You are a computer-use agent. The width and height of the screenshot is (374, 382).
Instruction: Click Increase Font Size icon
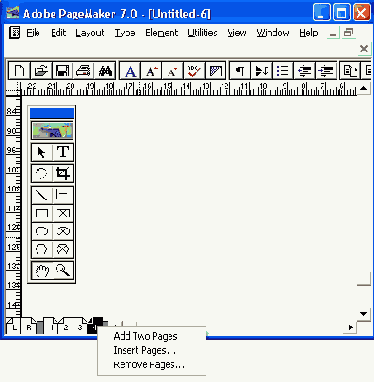152,71
